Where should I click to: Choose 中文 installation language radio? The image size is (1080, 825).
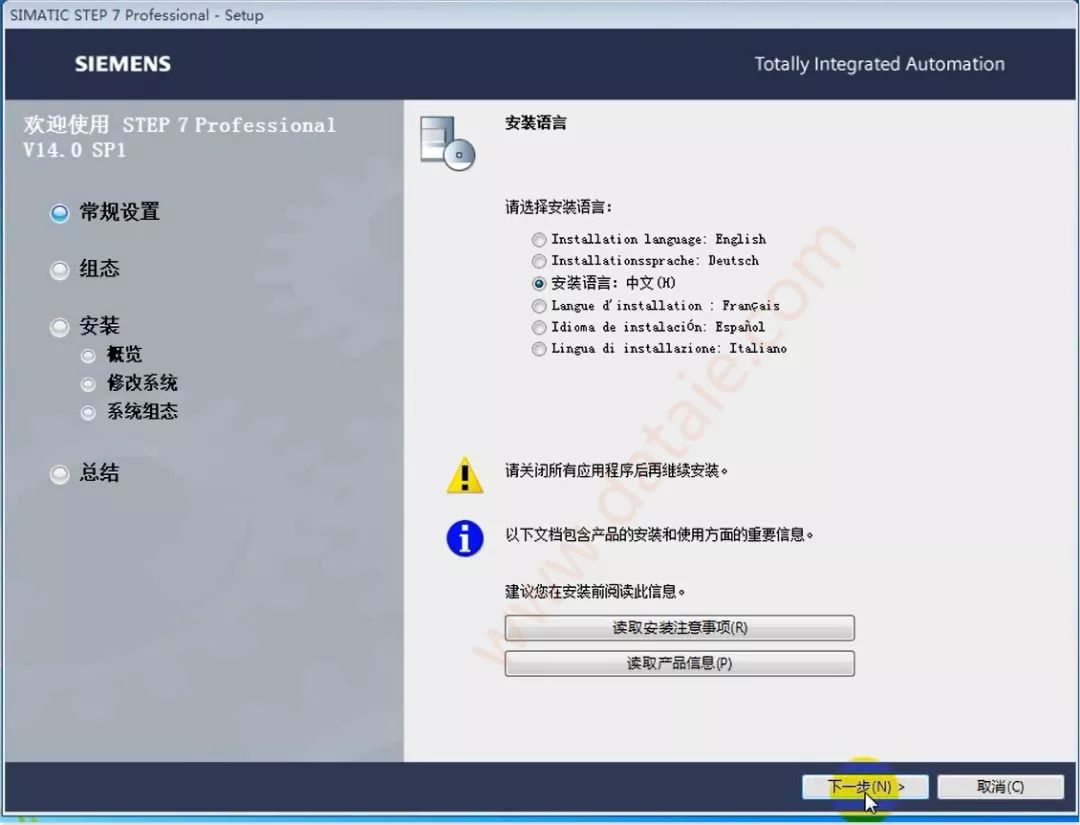tap(539, 283)
